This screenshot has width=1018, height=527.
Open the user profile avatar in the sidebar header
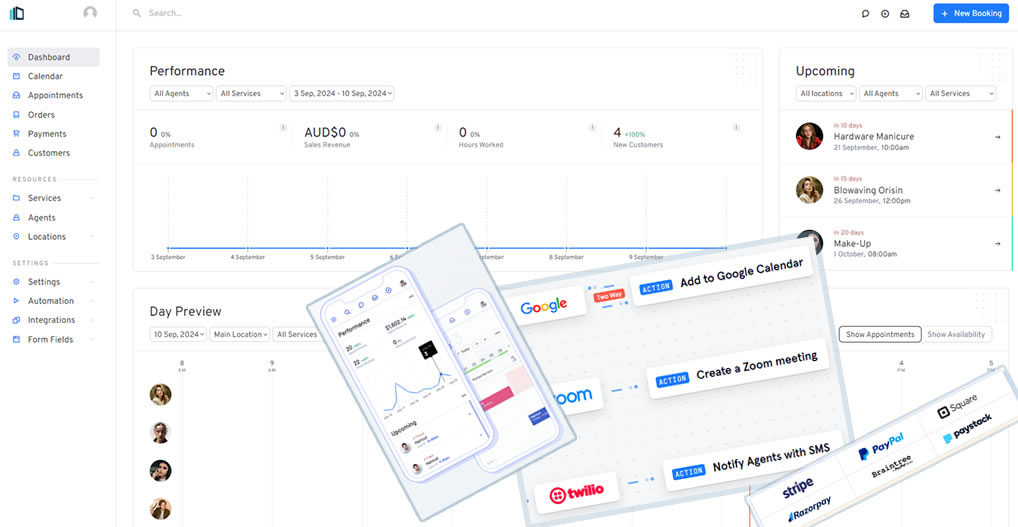[90, 13]
